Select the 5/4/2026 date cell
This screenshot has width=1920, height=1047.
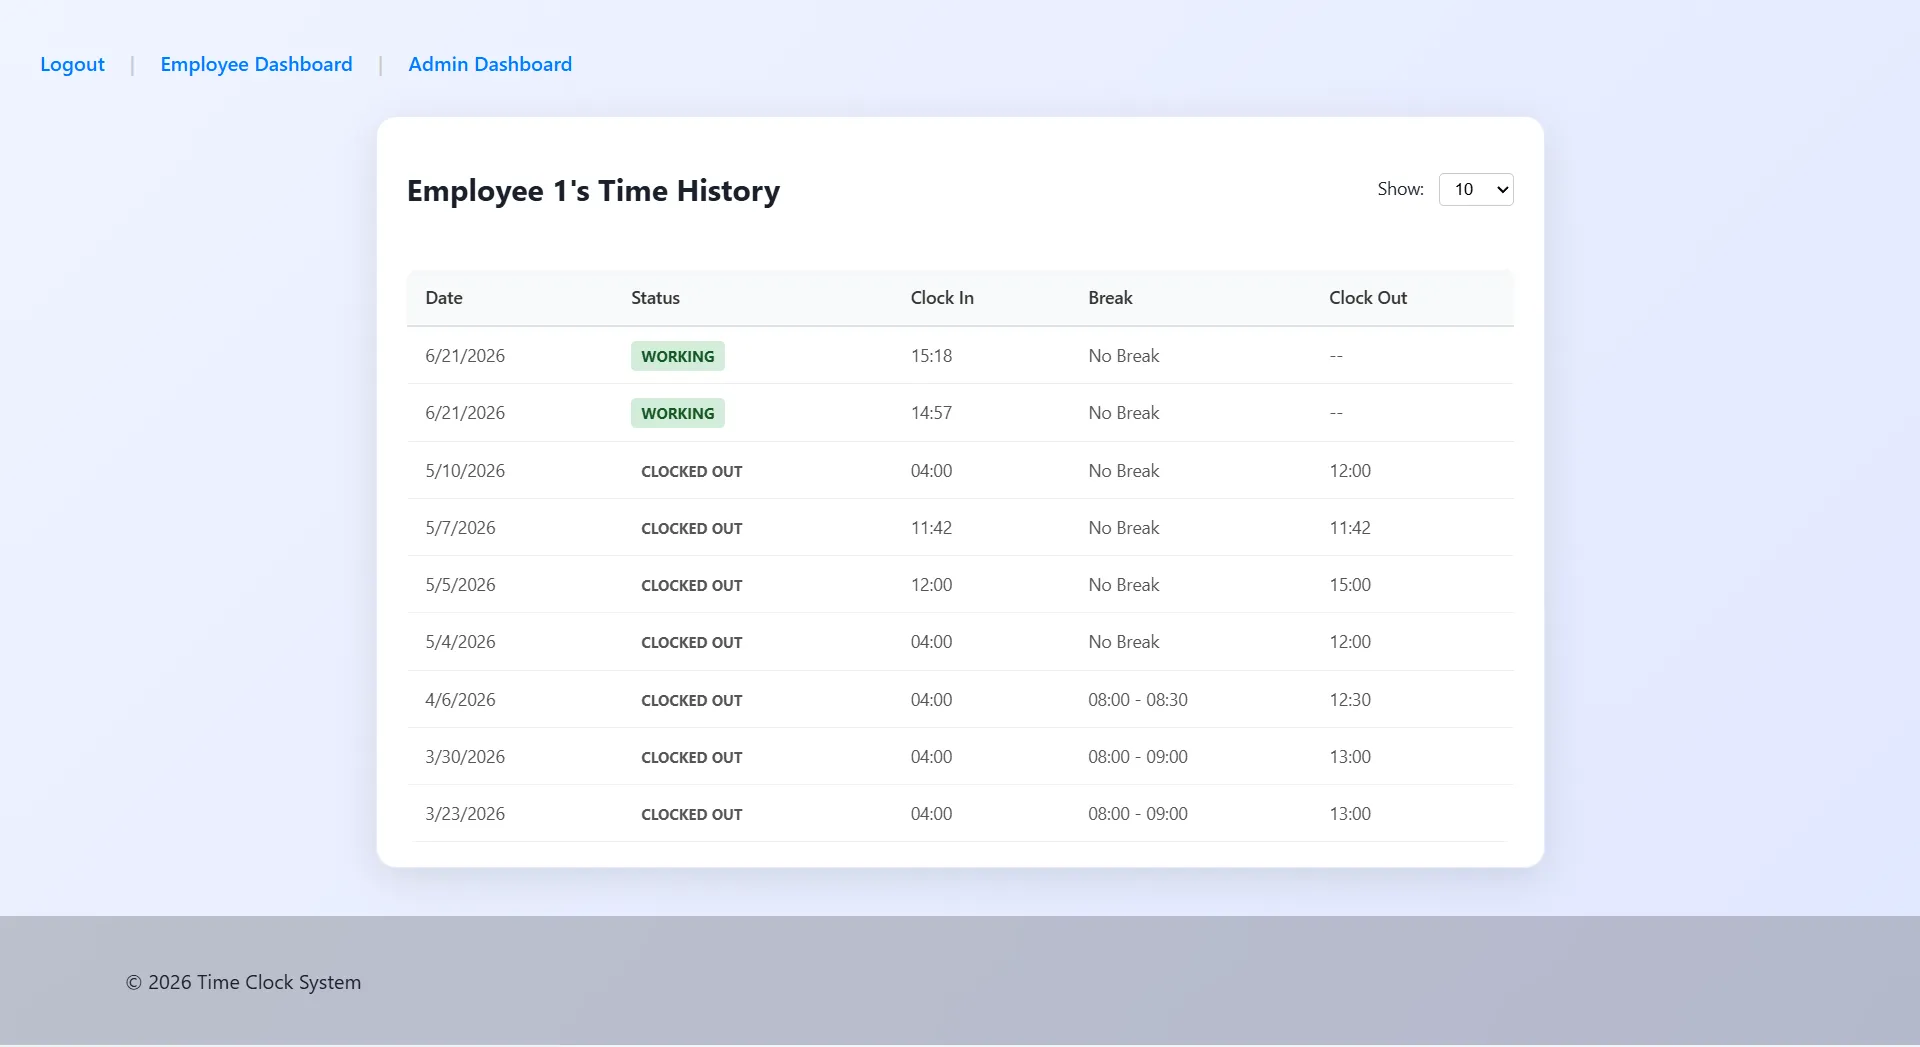(x=460, y=642)
